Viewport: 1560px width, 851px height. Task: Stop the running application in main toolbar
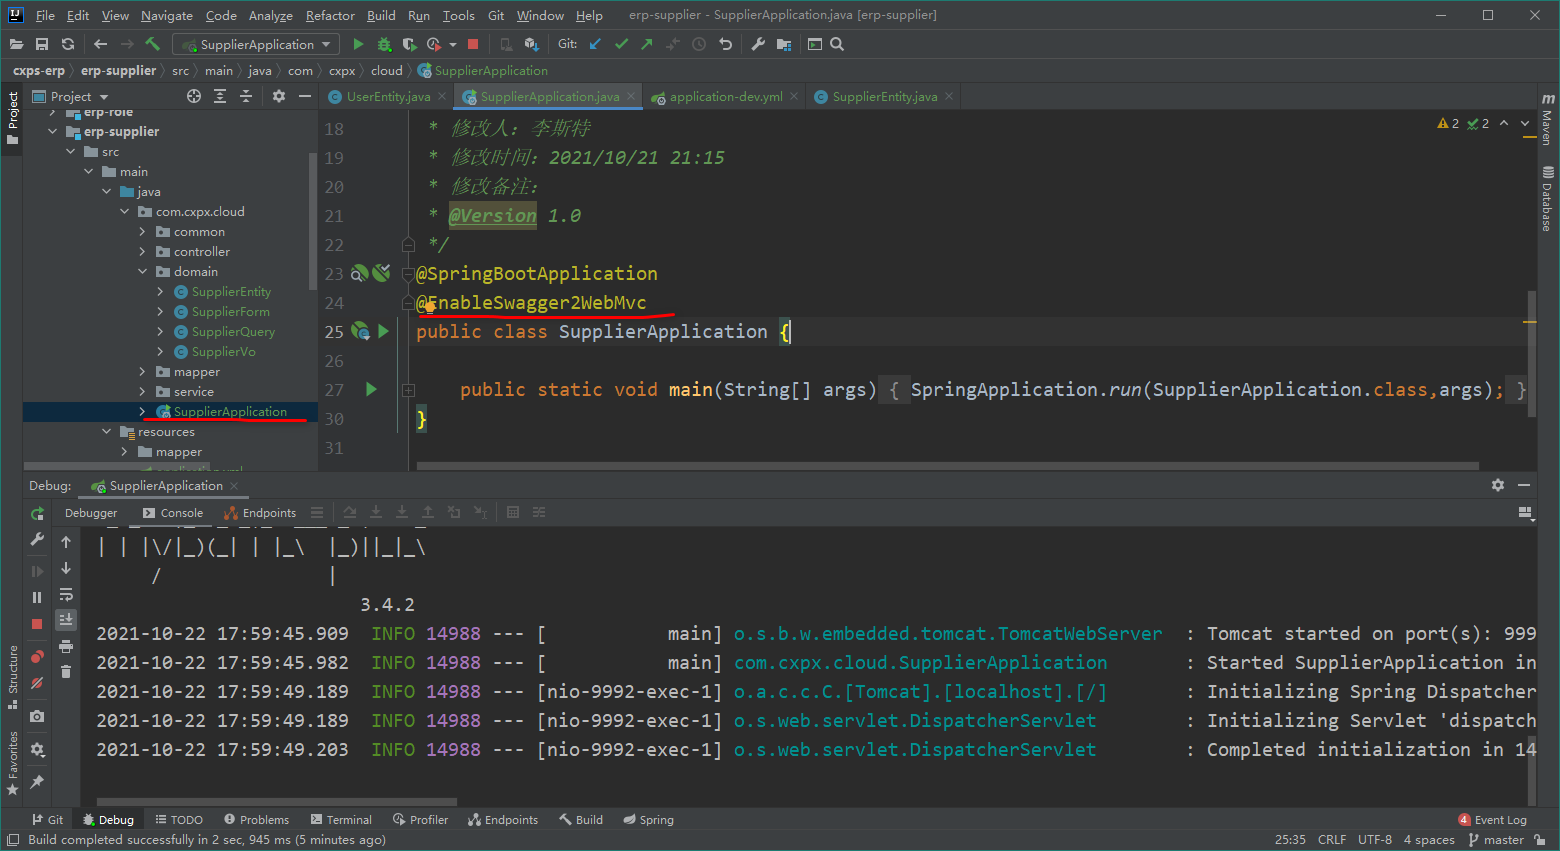[473, 44]
